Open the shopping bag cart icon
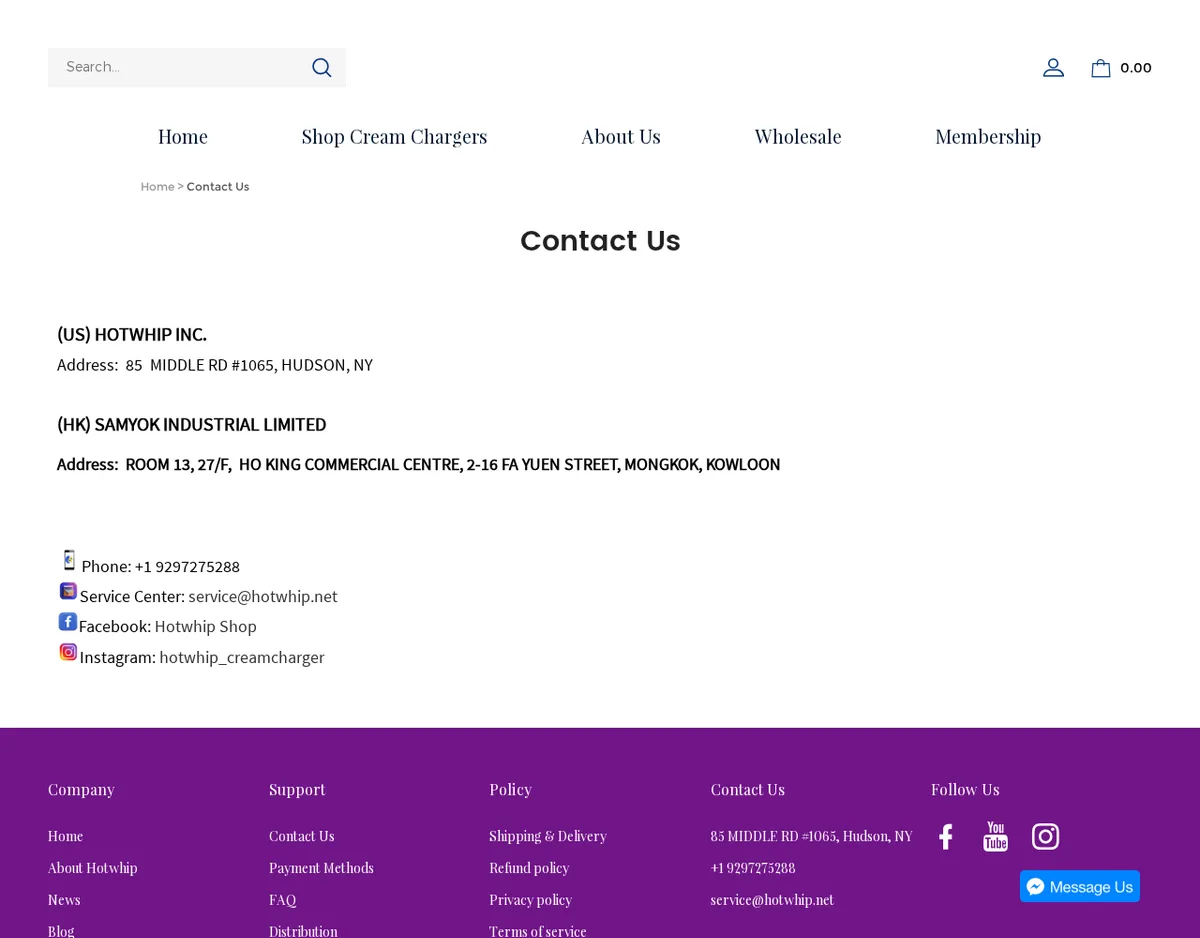Viewport: 1200px width, 938px height. (1100, 68)
